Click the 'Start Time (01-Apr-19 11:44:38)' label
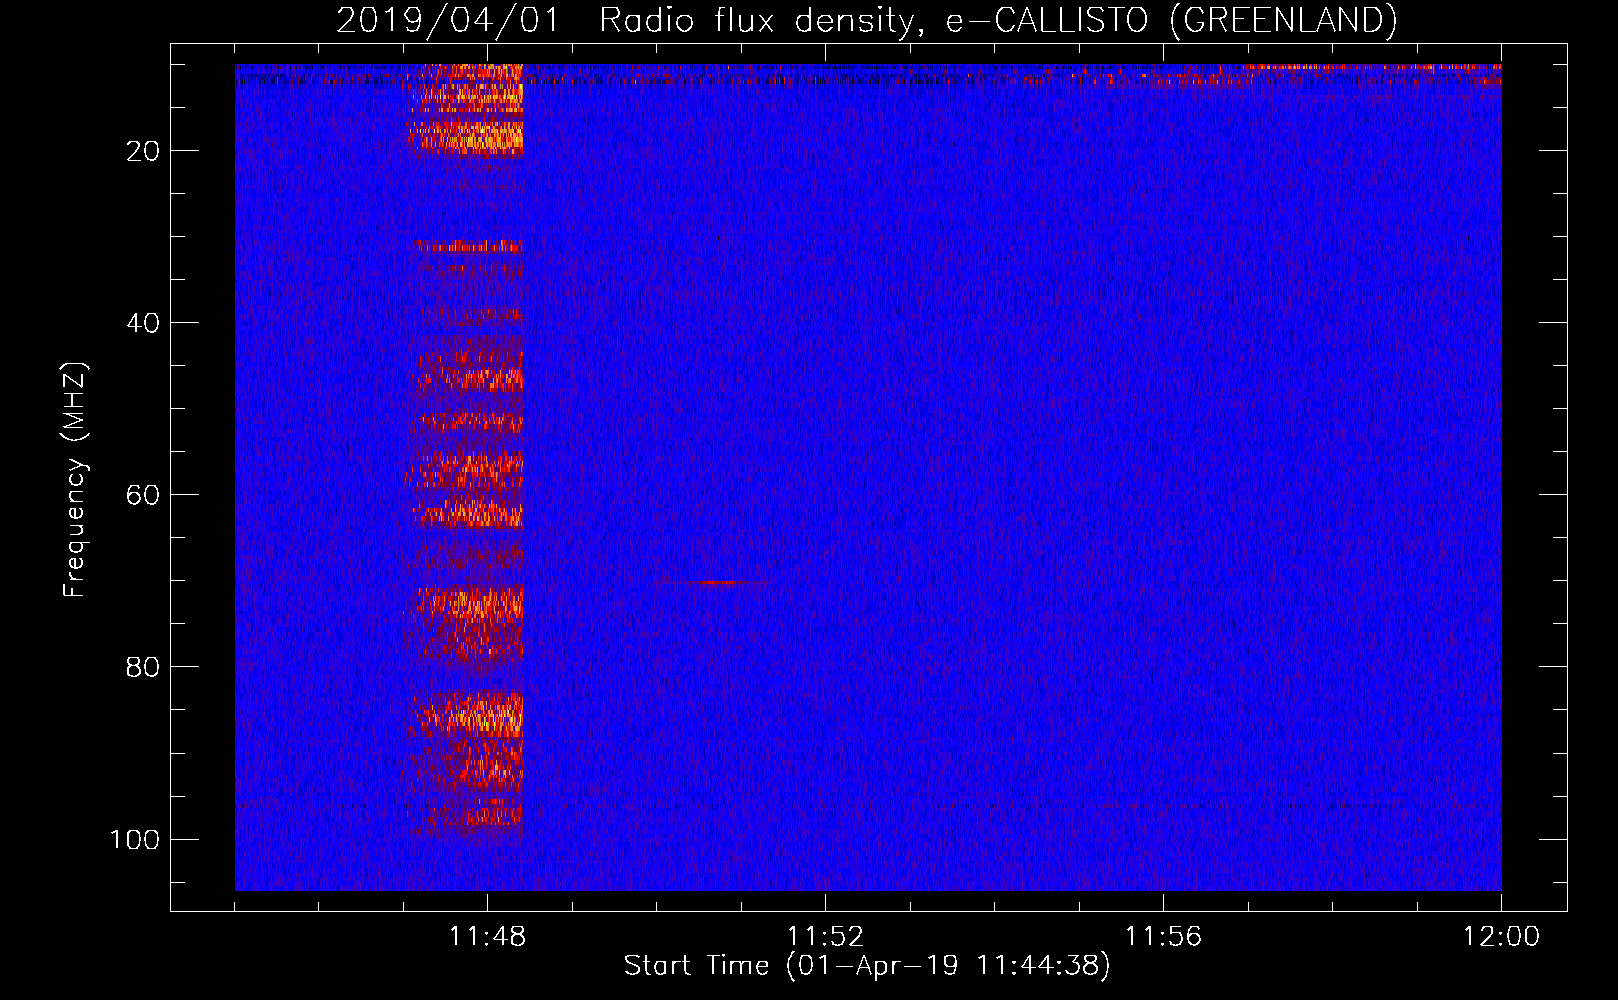1618x1000 pixels. click(x=867, y=966)
